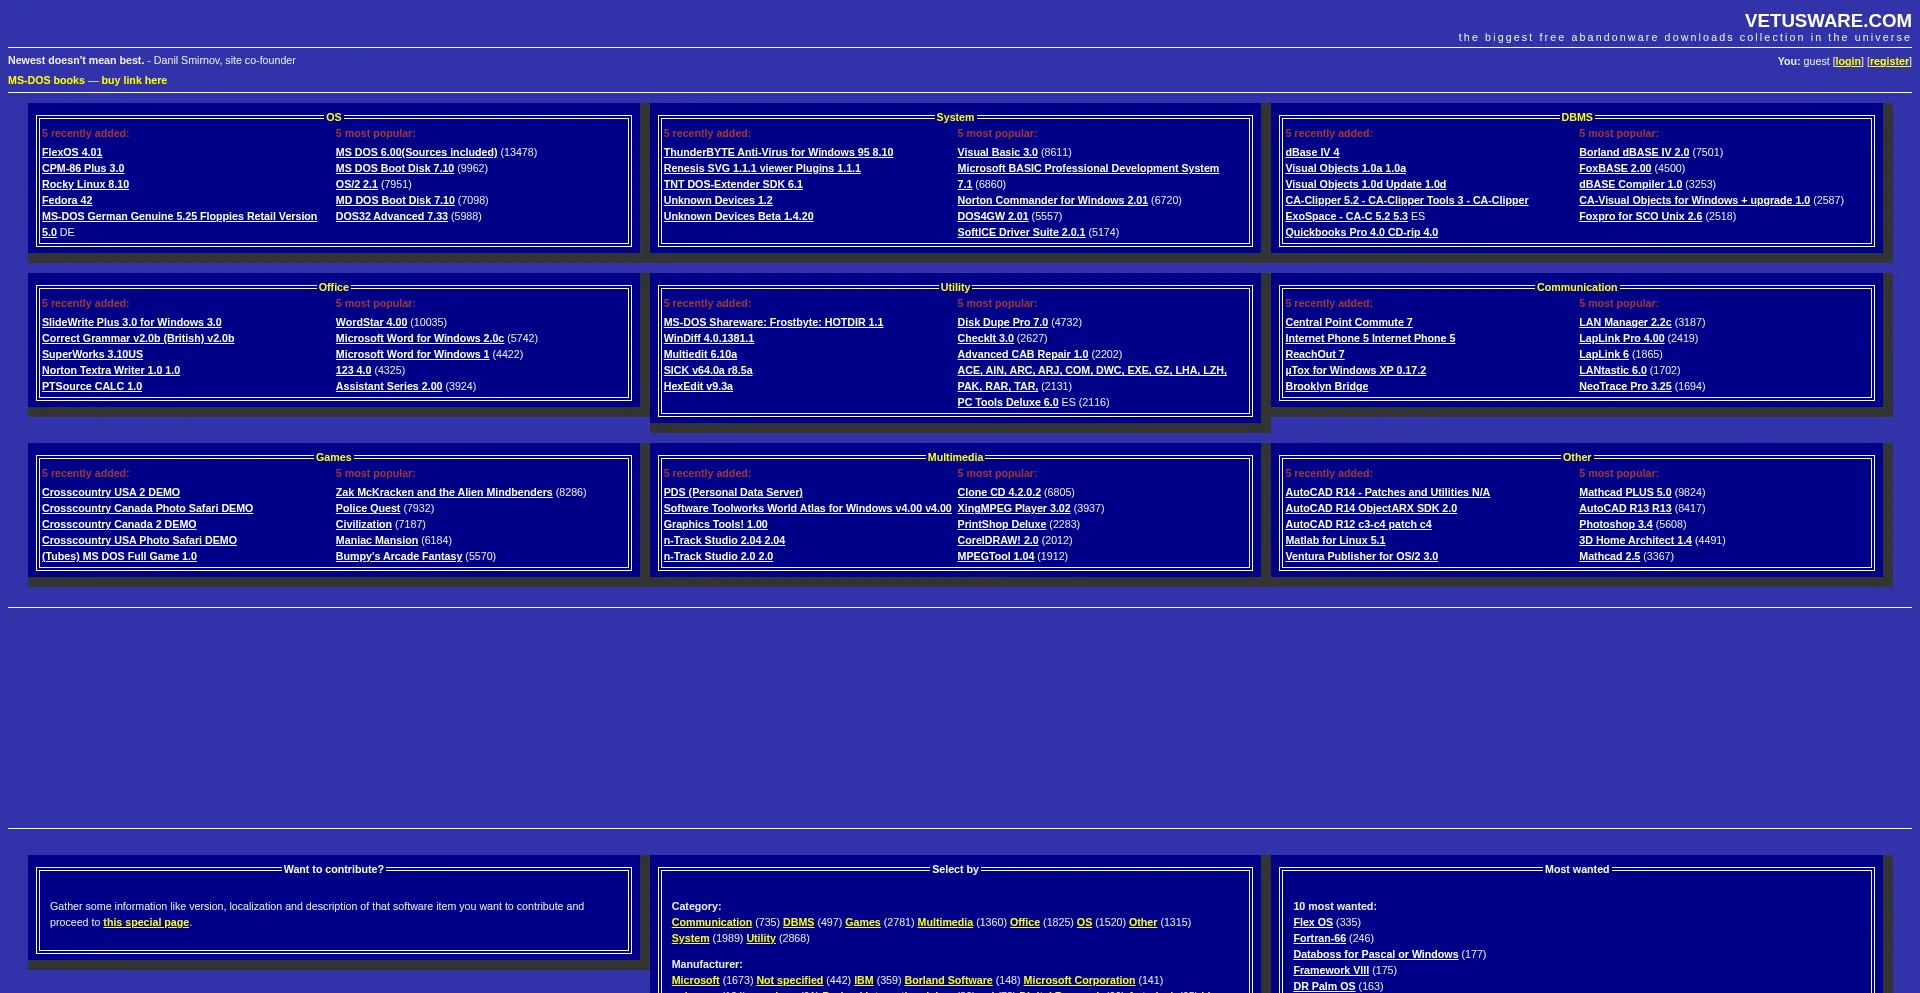Open the register link
Viewport: 1920px width, 993px height.
[1889, 61]
